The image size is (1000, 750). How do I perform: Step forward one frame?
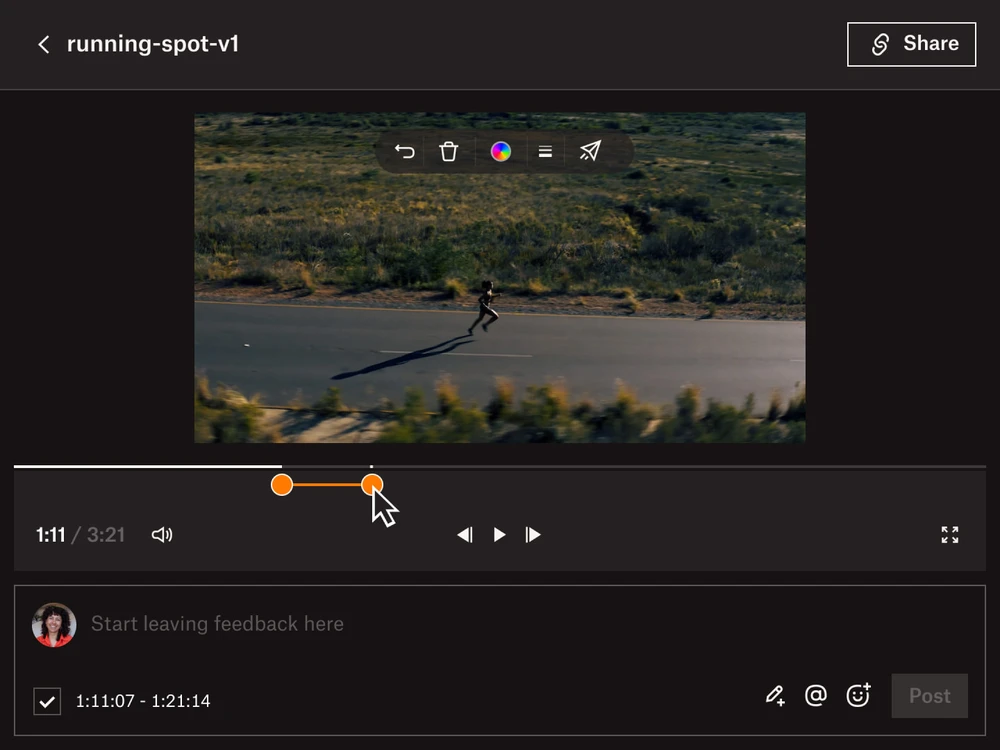coord(533,535)
